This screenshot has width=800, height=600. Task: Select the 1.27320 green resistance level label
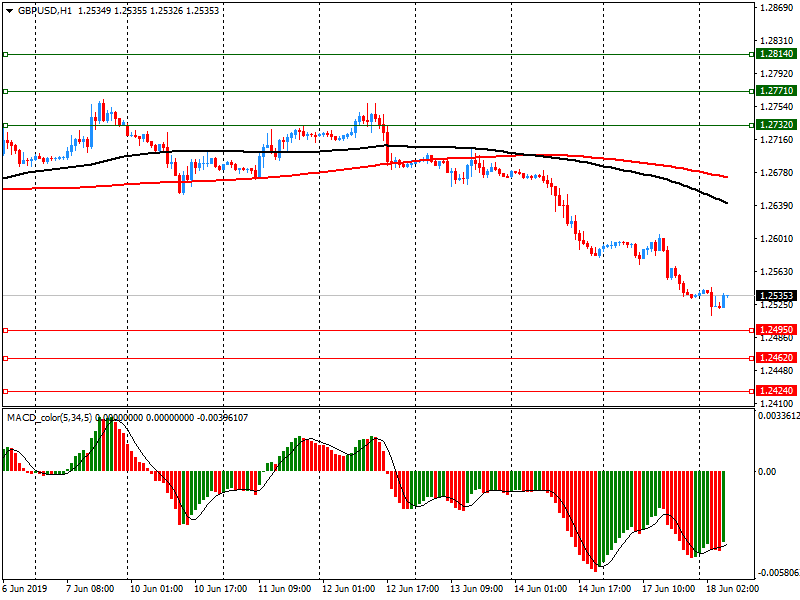776,124
